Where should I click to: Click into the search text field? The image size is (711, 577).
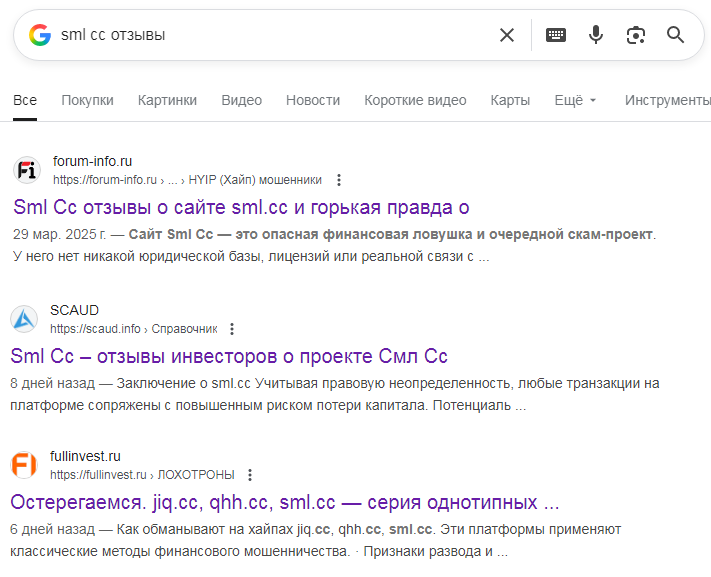tap(270, 35)
